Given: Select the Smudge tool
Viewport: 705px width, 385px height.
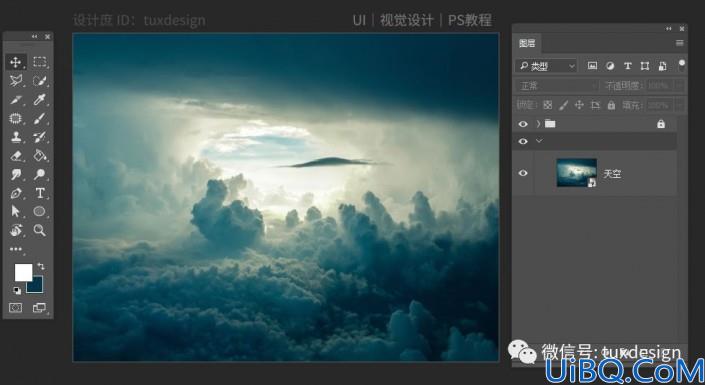Looking at the screenshot, I should [16, 175].
